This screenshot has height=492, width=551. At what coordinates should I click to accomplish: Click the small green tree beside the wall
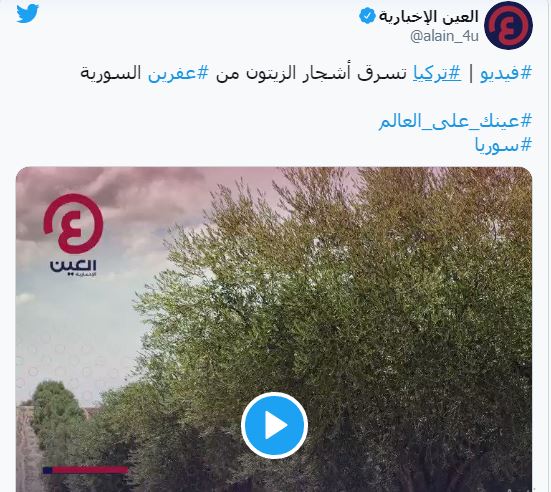(56, 411)
